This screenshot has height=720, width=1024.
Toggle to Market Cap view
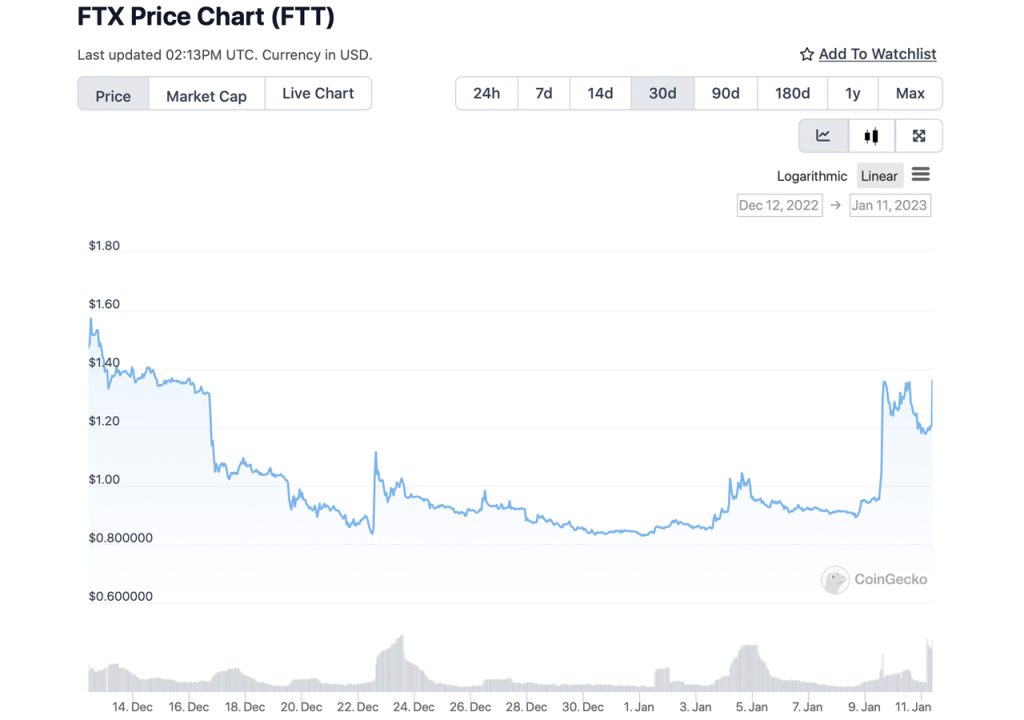click(x=206, y=95)
